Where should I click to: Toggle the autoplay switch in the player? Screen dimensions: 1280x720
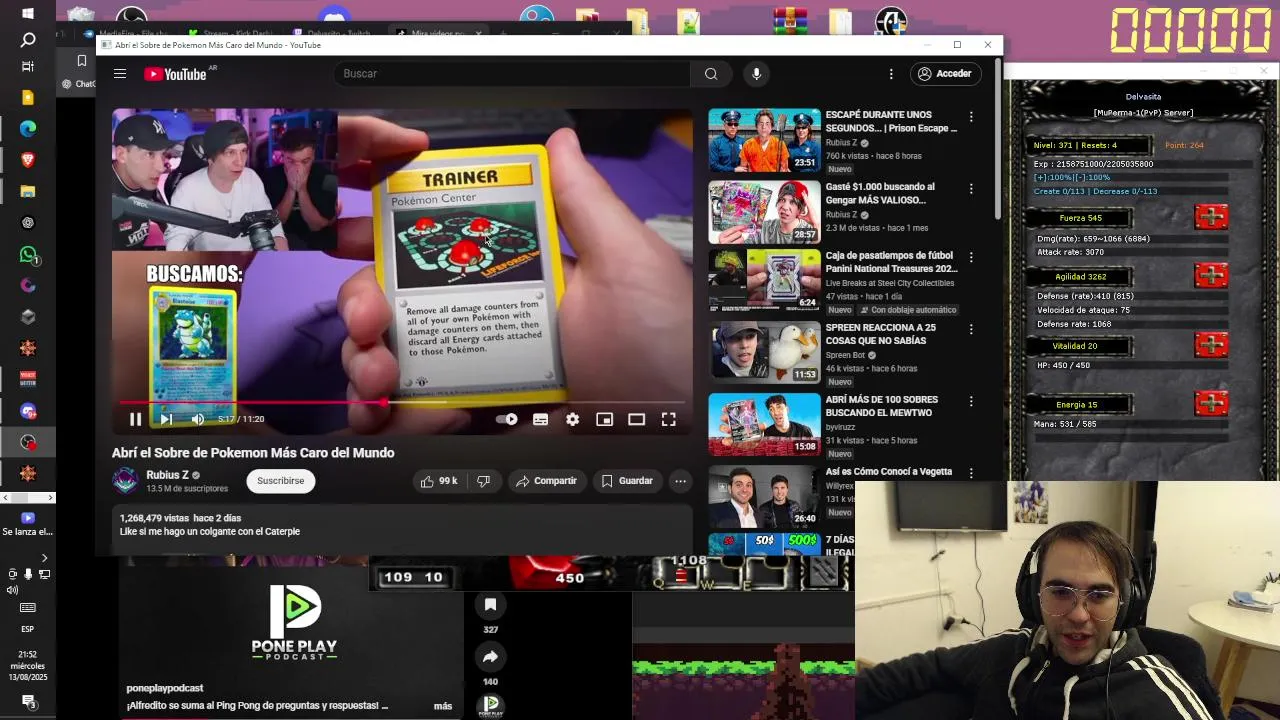[507, 419]
